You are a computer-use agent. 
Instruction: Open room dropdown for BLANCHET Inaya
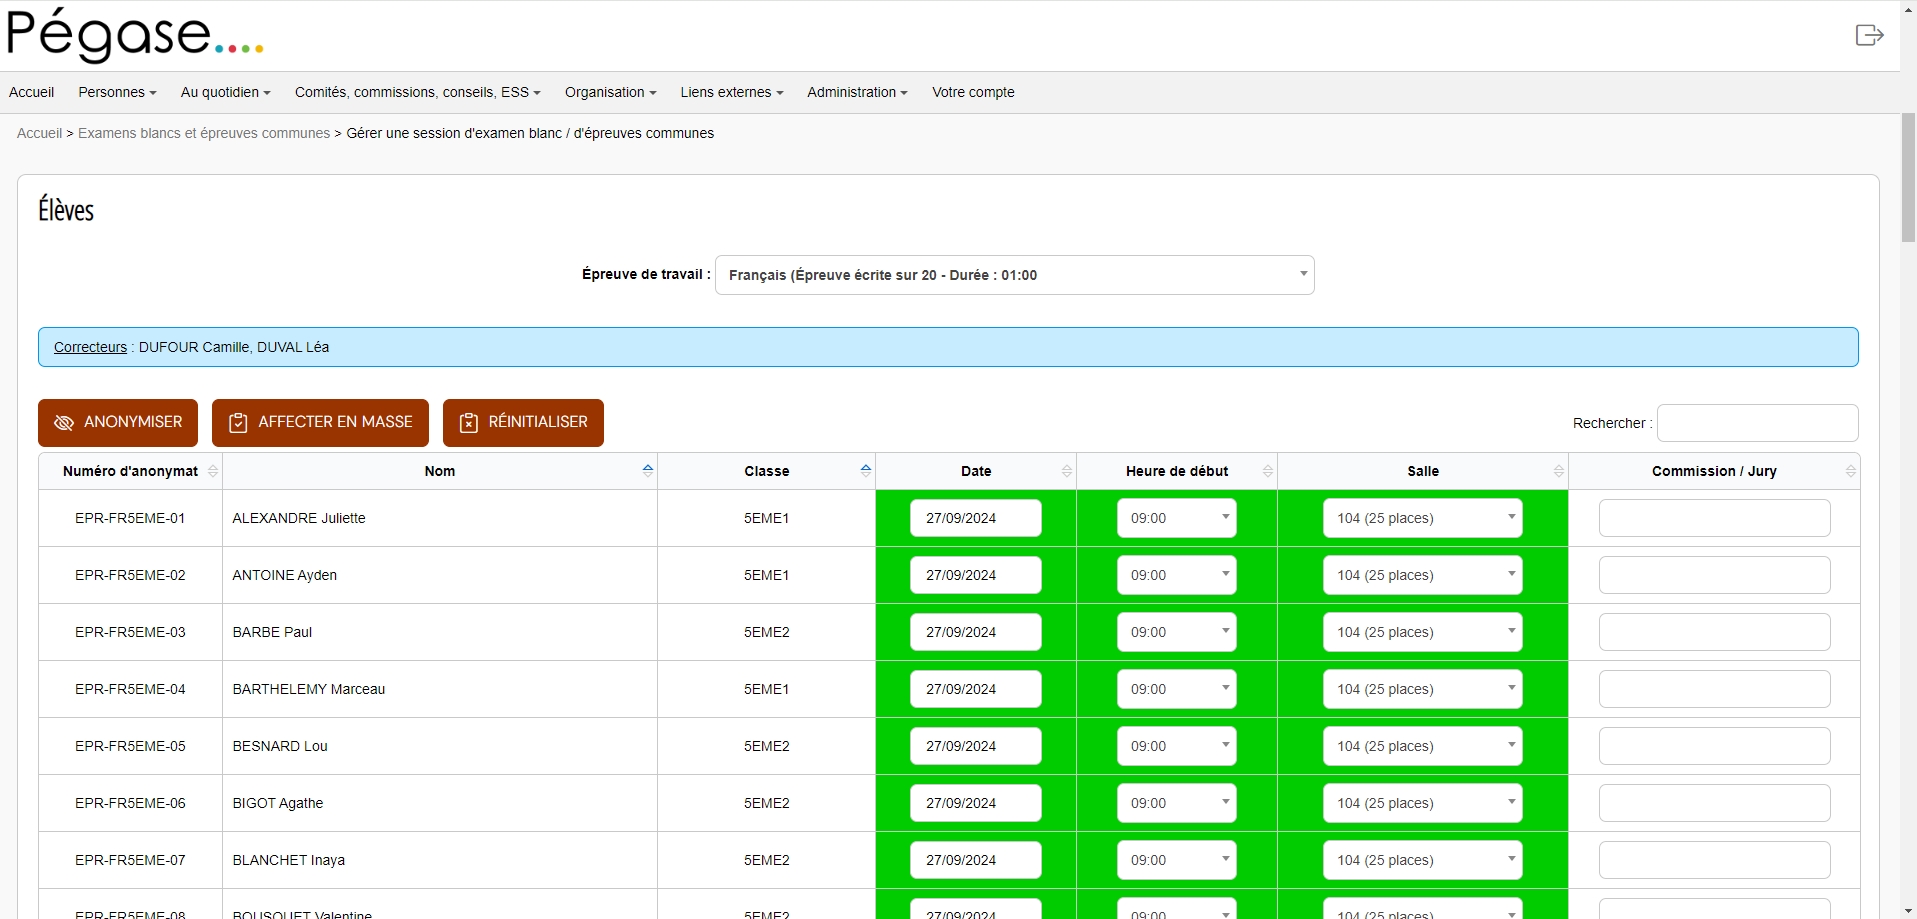[1423, 860]
